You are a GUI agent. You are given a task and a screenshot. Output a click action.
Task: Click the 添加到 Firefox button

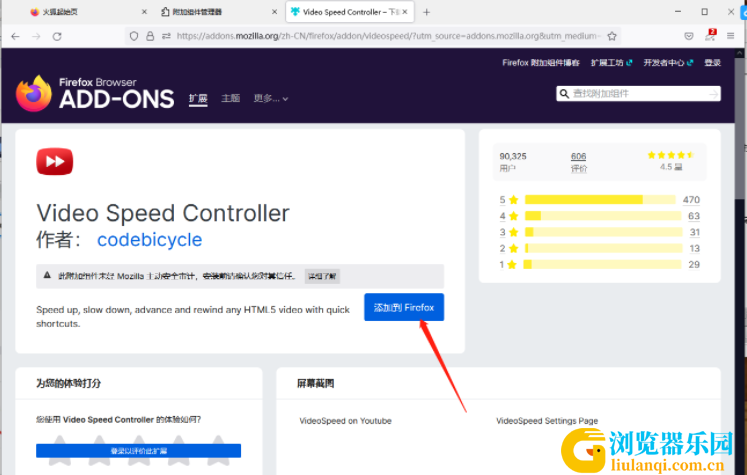point(404,307)
